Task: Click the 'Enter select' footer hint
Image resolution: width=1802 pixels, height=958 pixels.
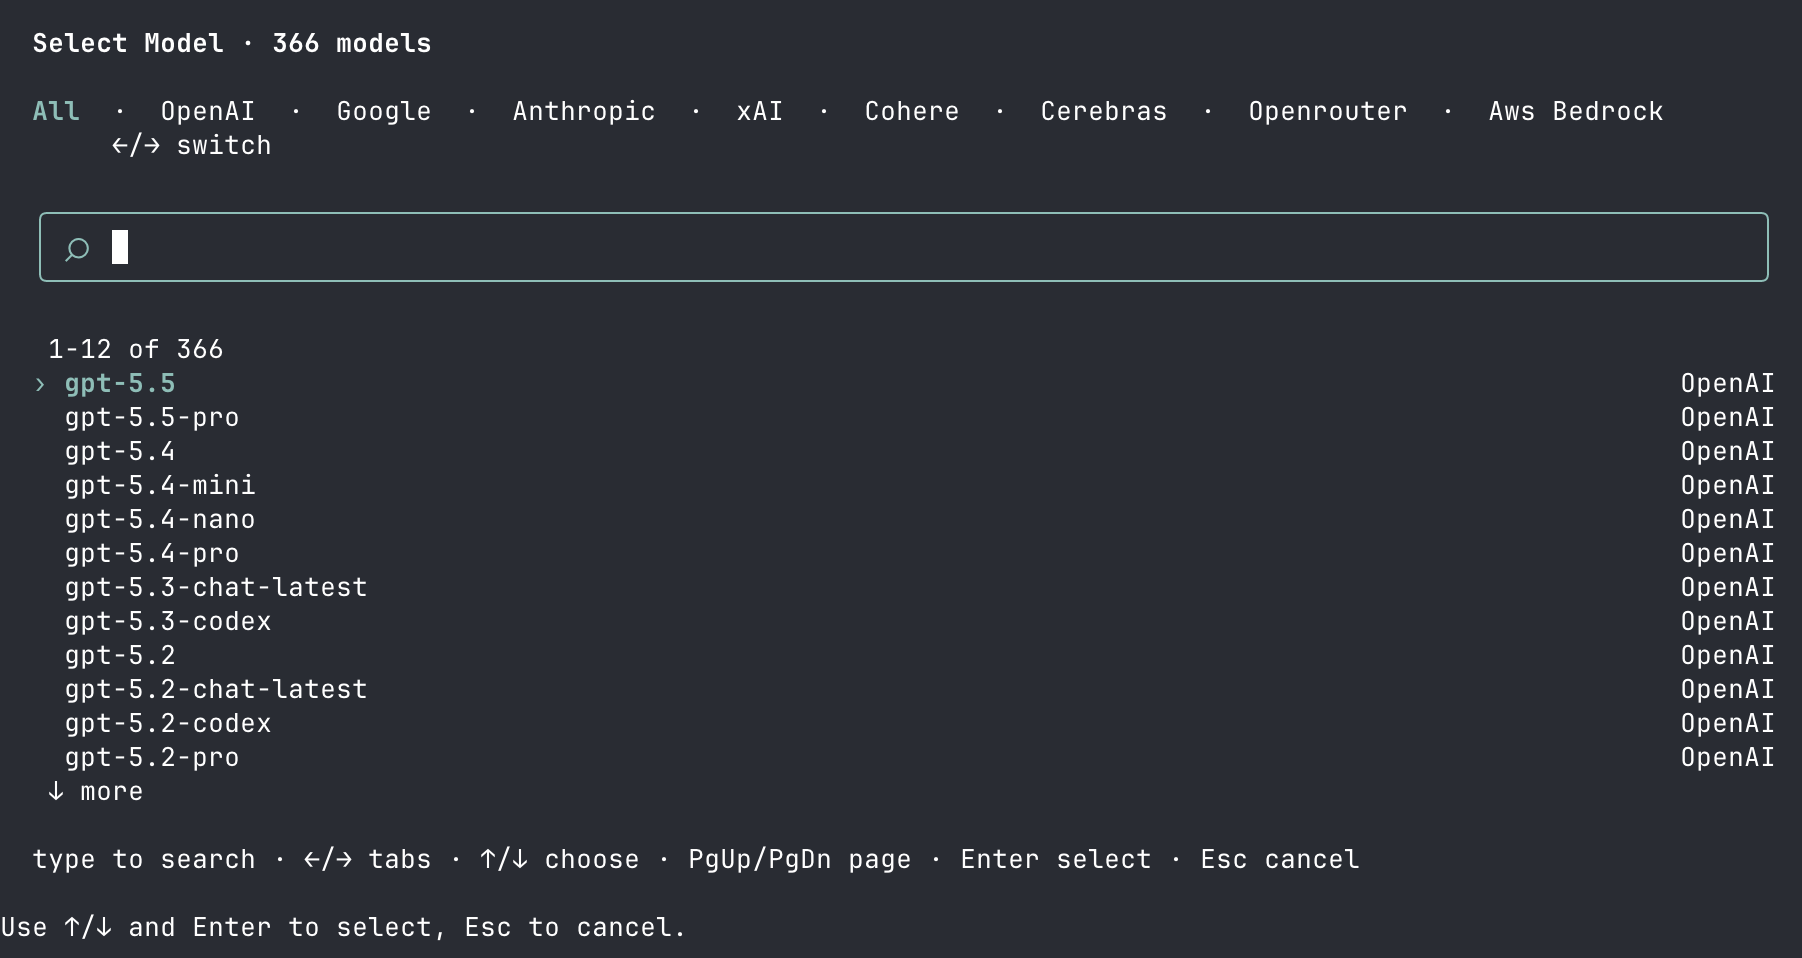Action: (1056, 859)
